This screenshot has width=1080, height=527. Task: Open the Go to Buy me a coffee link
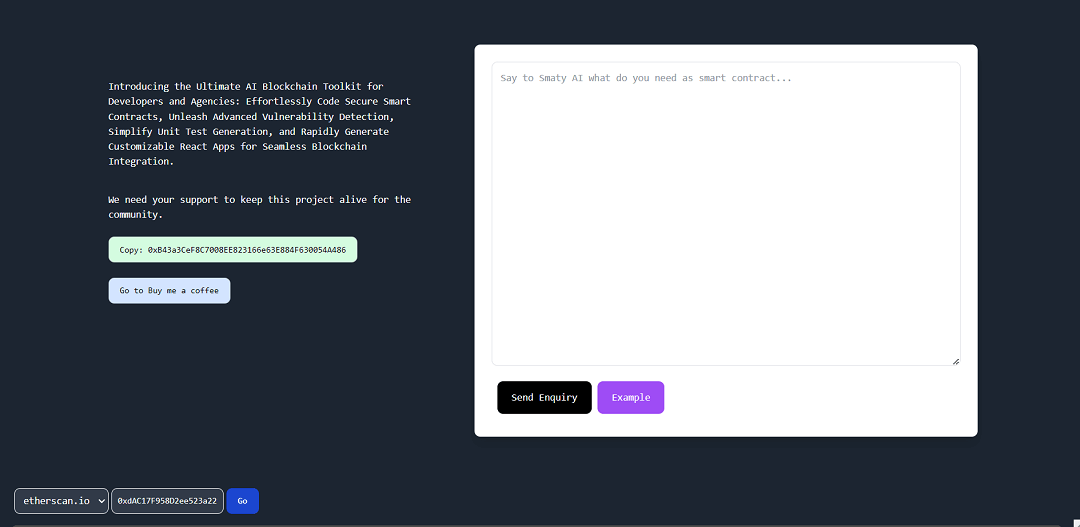point(169,291)
